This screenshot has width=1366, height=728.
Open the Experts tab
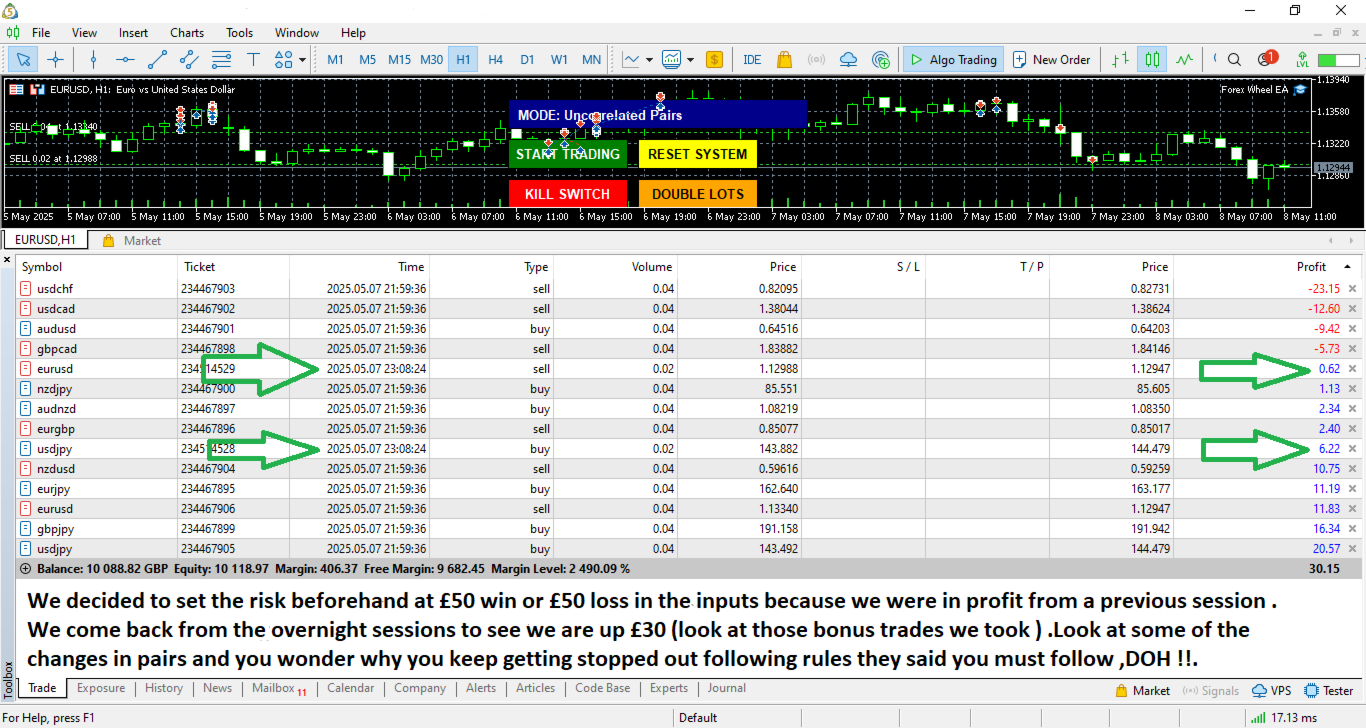click(x=669, y=688)
